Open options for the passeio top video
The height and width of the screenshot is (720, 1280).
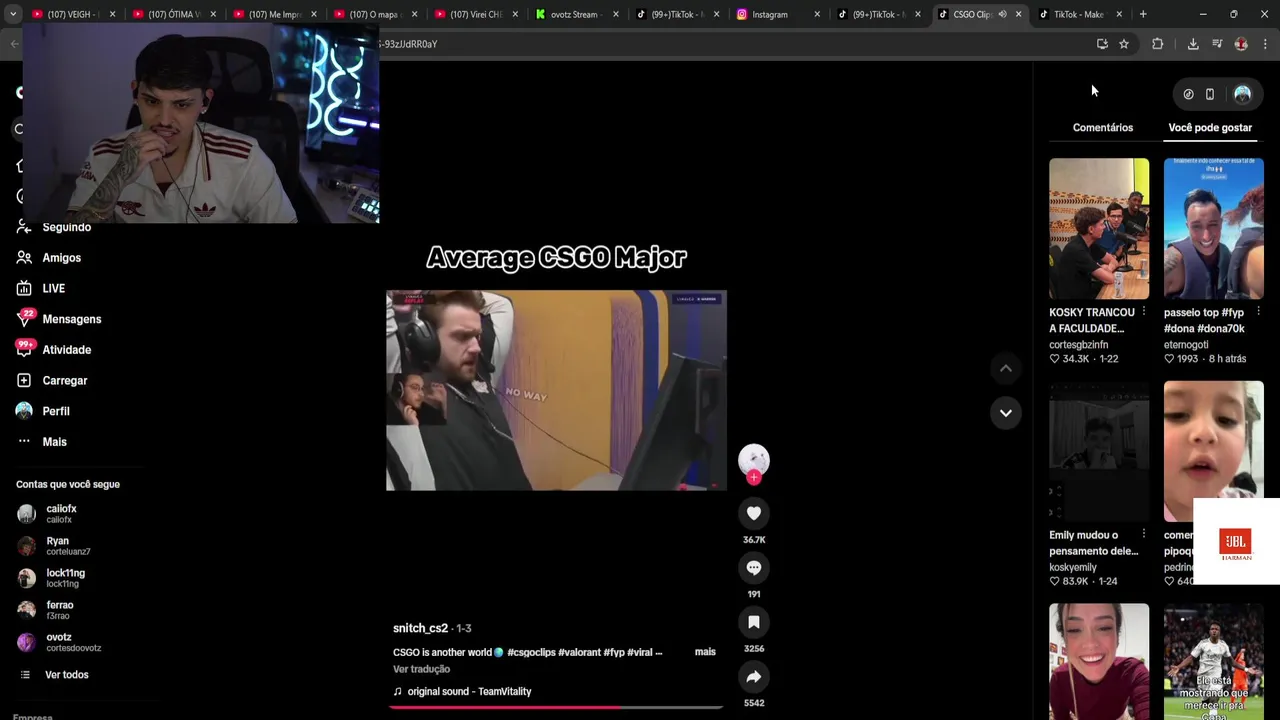1258,312
